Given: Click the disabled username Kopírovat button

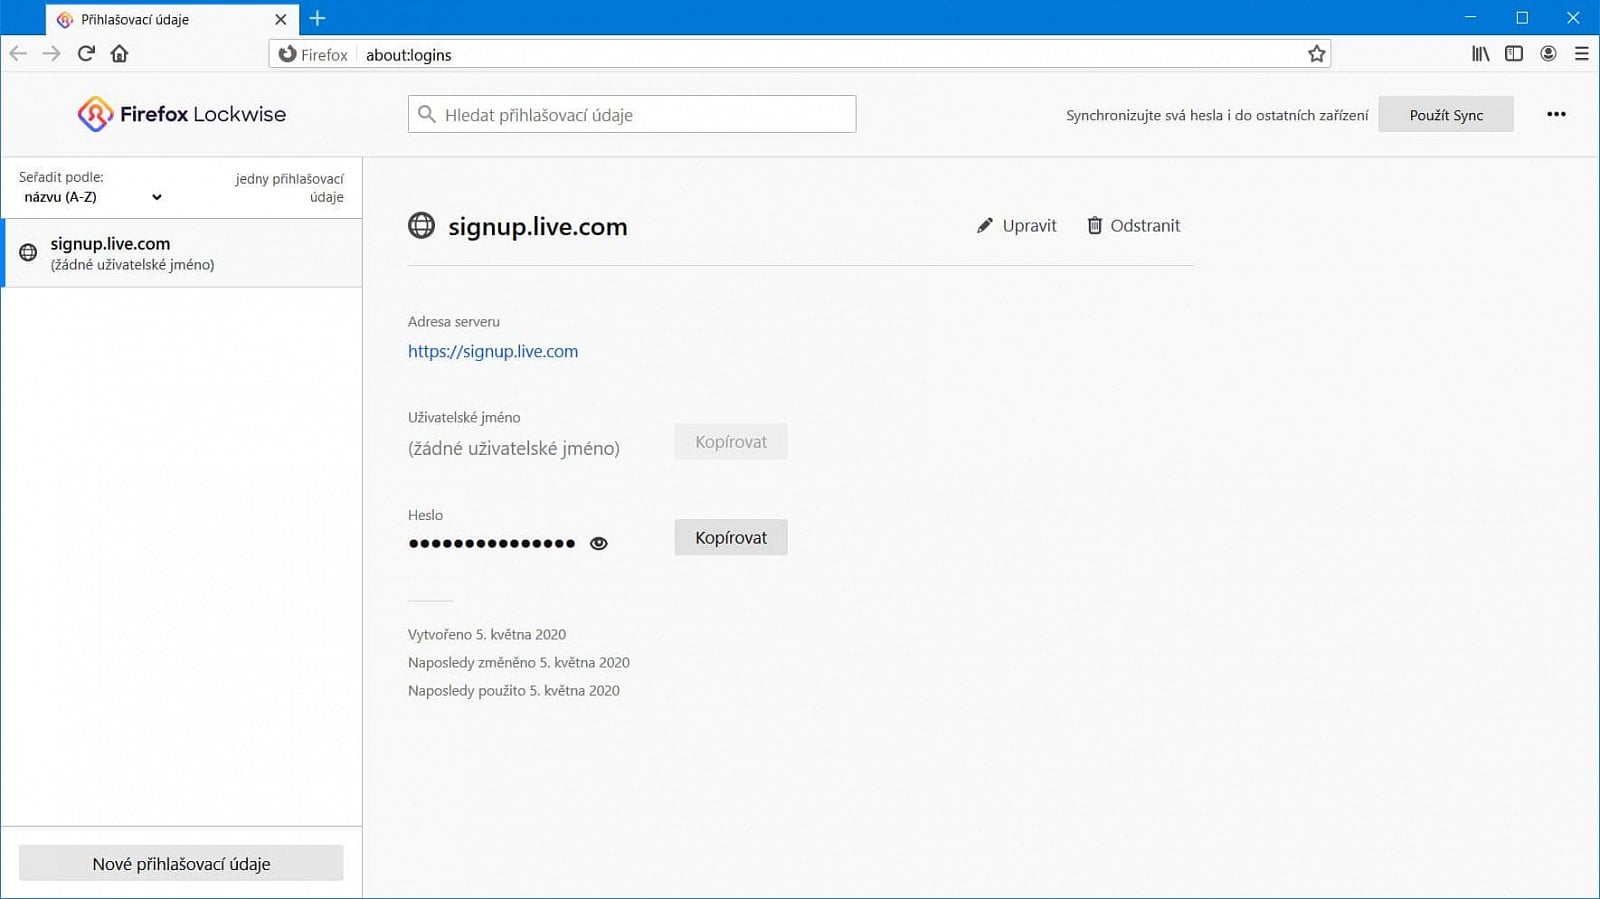Looking at the screenshot, I should (x=731, y=441).
